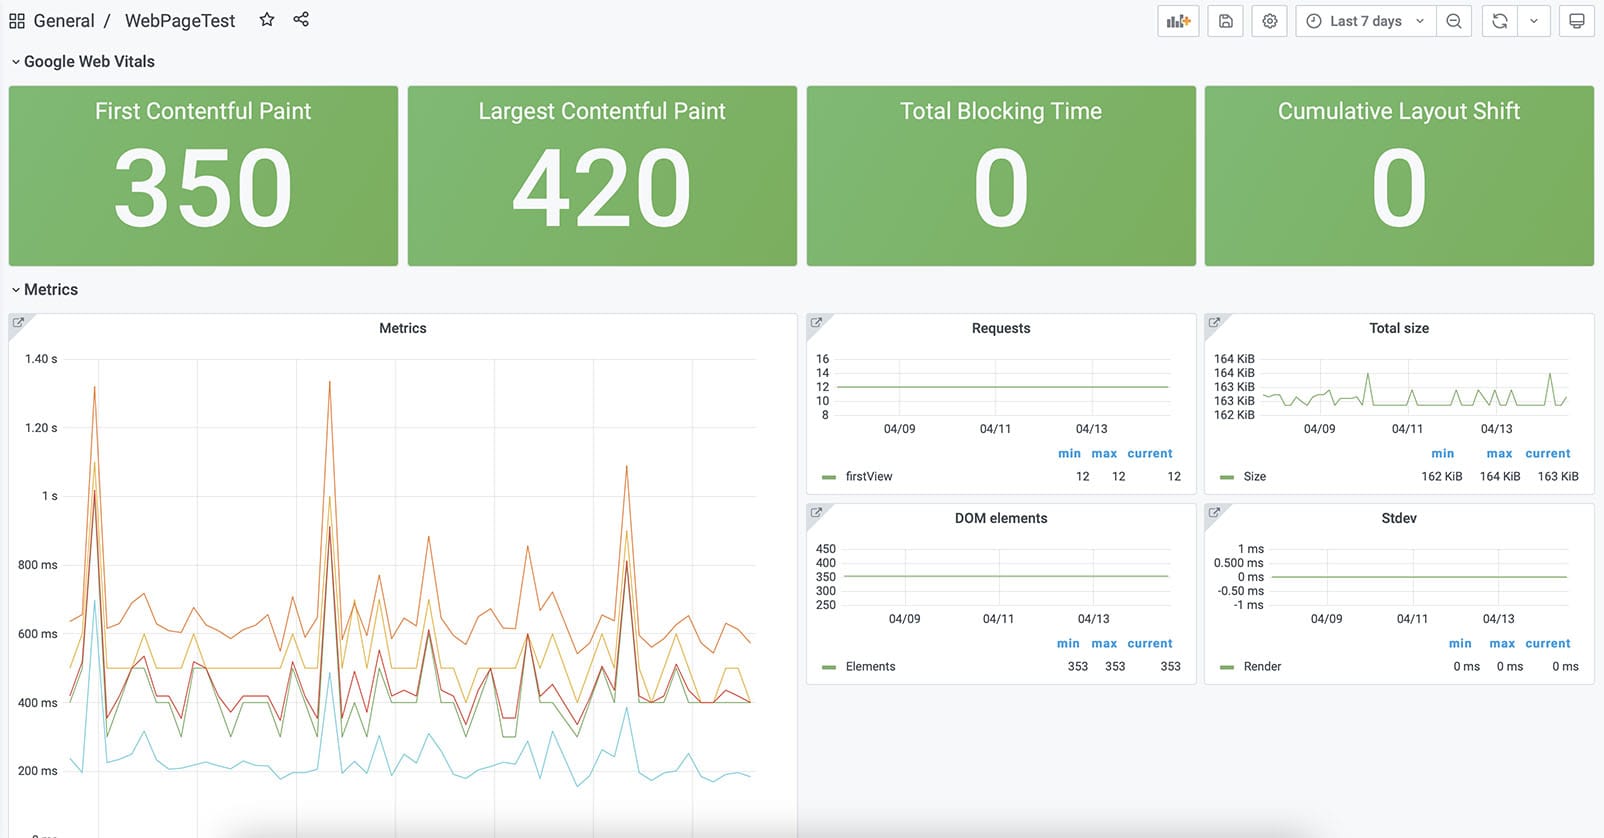Click the 163 KiB current Size value
Viewport: 1604px width, 838px height.
tap(1558, 477)
